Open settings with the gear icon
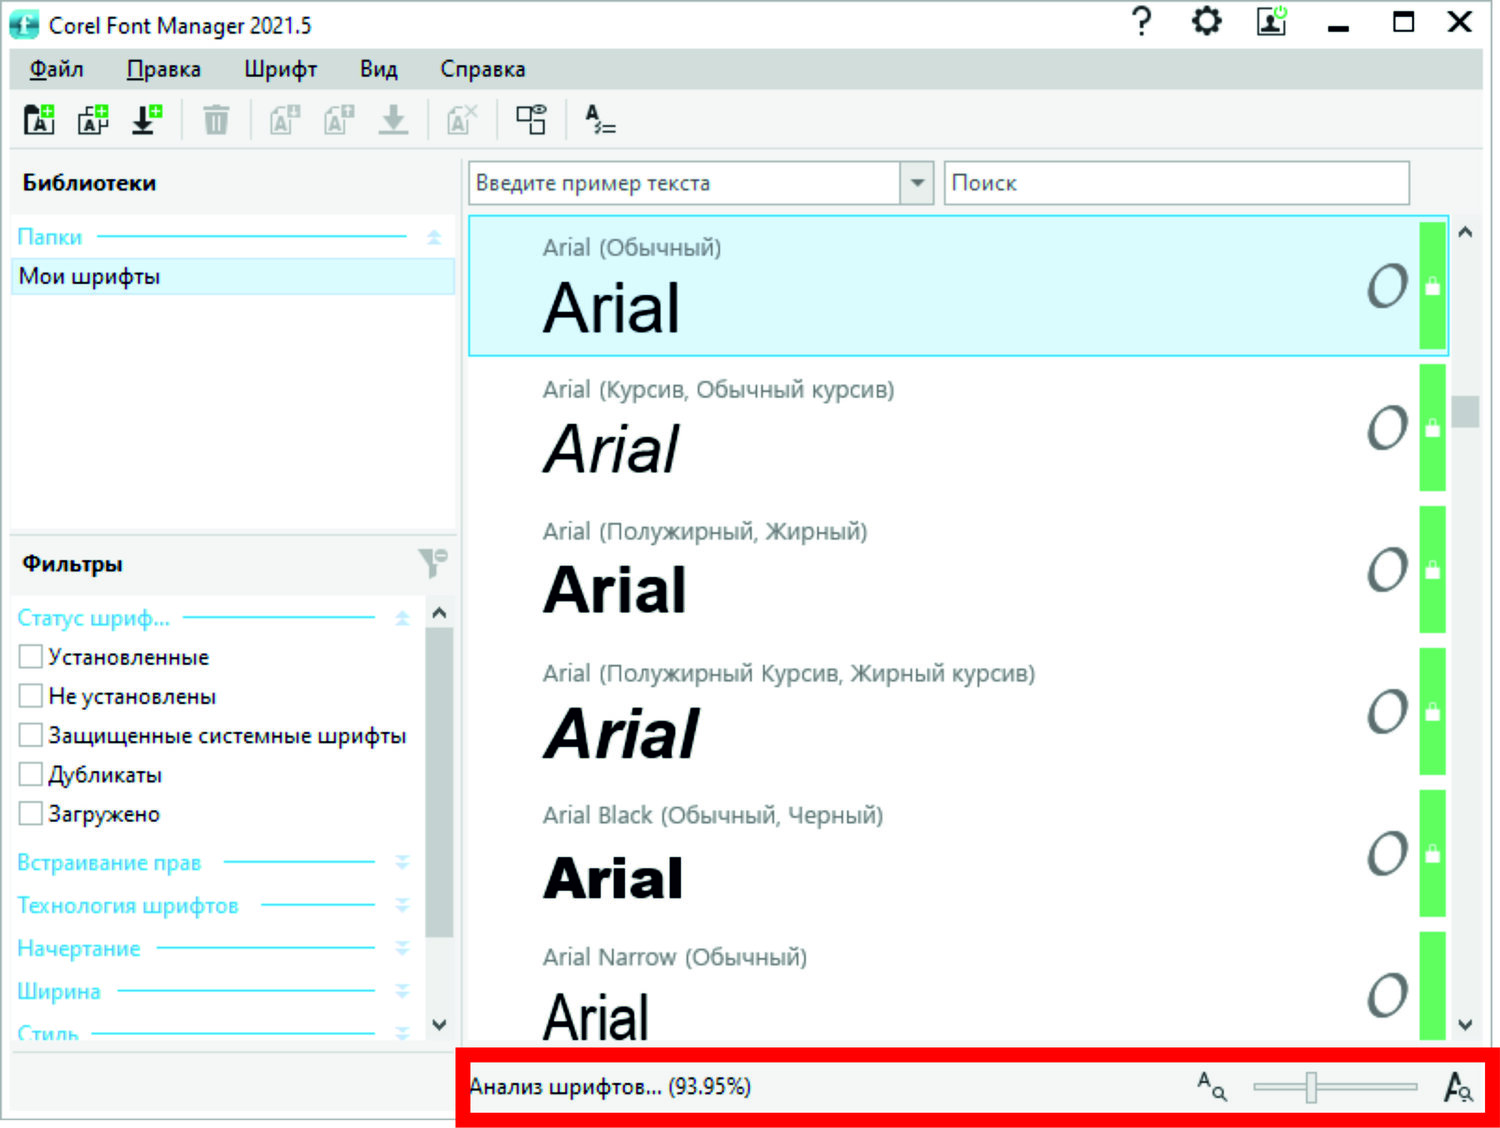 pos(1206,21)
